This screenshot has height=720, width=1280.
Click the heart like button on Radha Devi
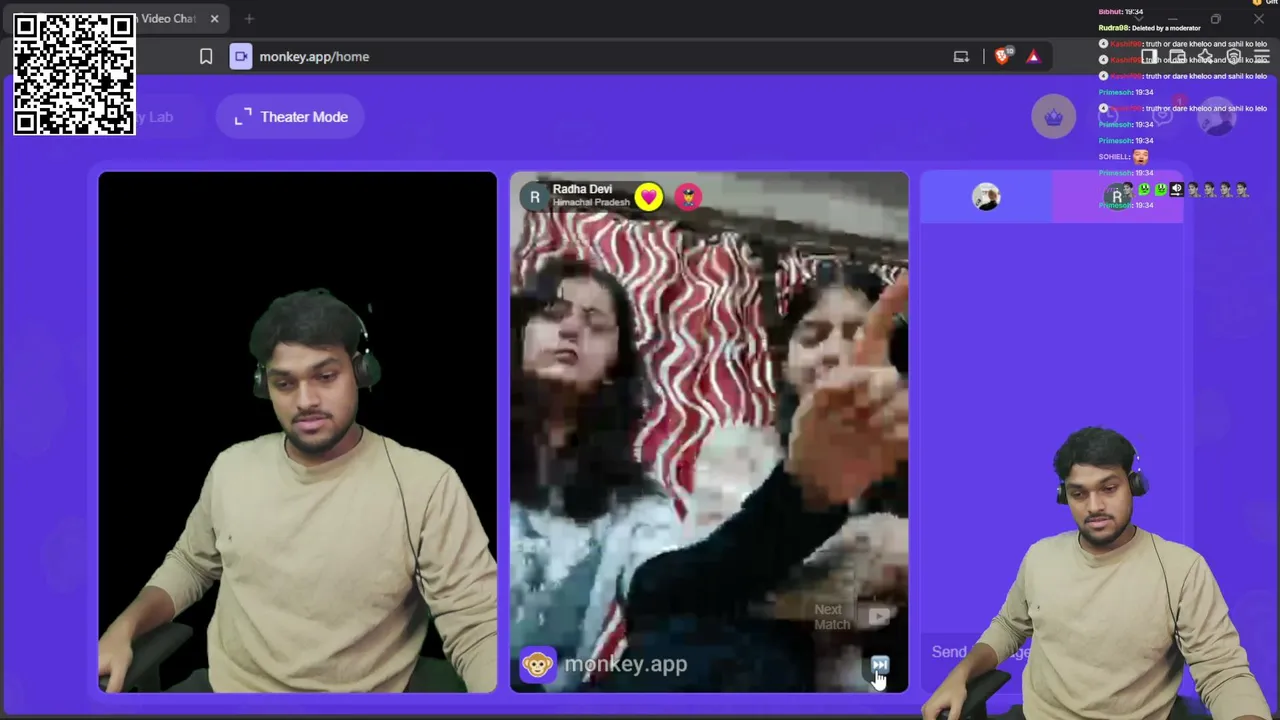click(648, 197)
